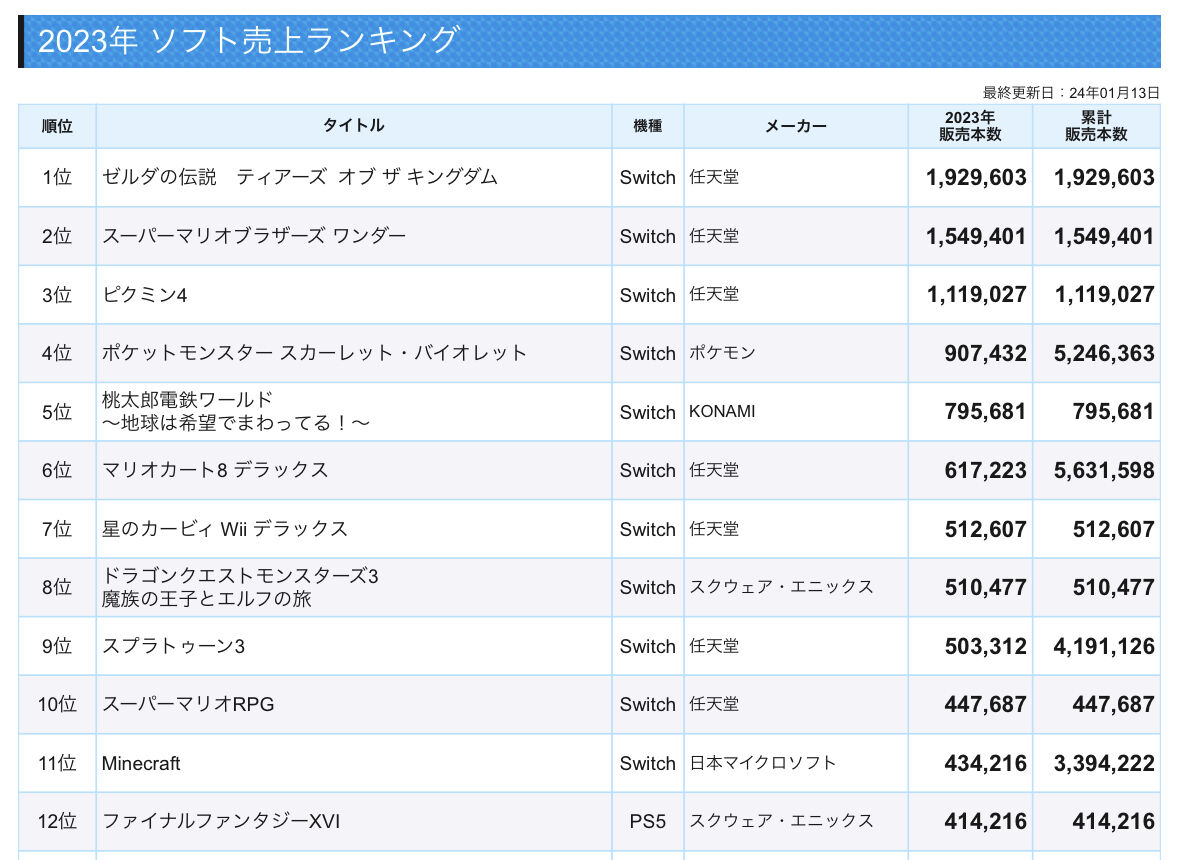This screenshot has width=1179, height=860.
Task: Select title スーパーマリオブラザーズ ワンダー
Action: click(253, 236)
